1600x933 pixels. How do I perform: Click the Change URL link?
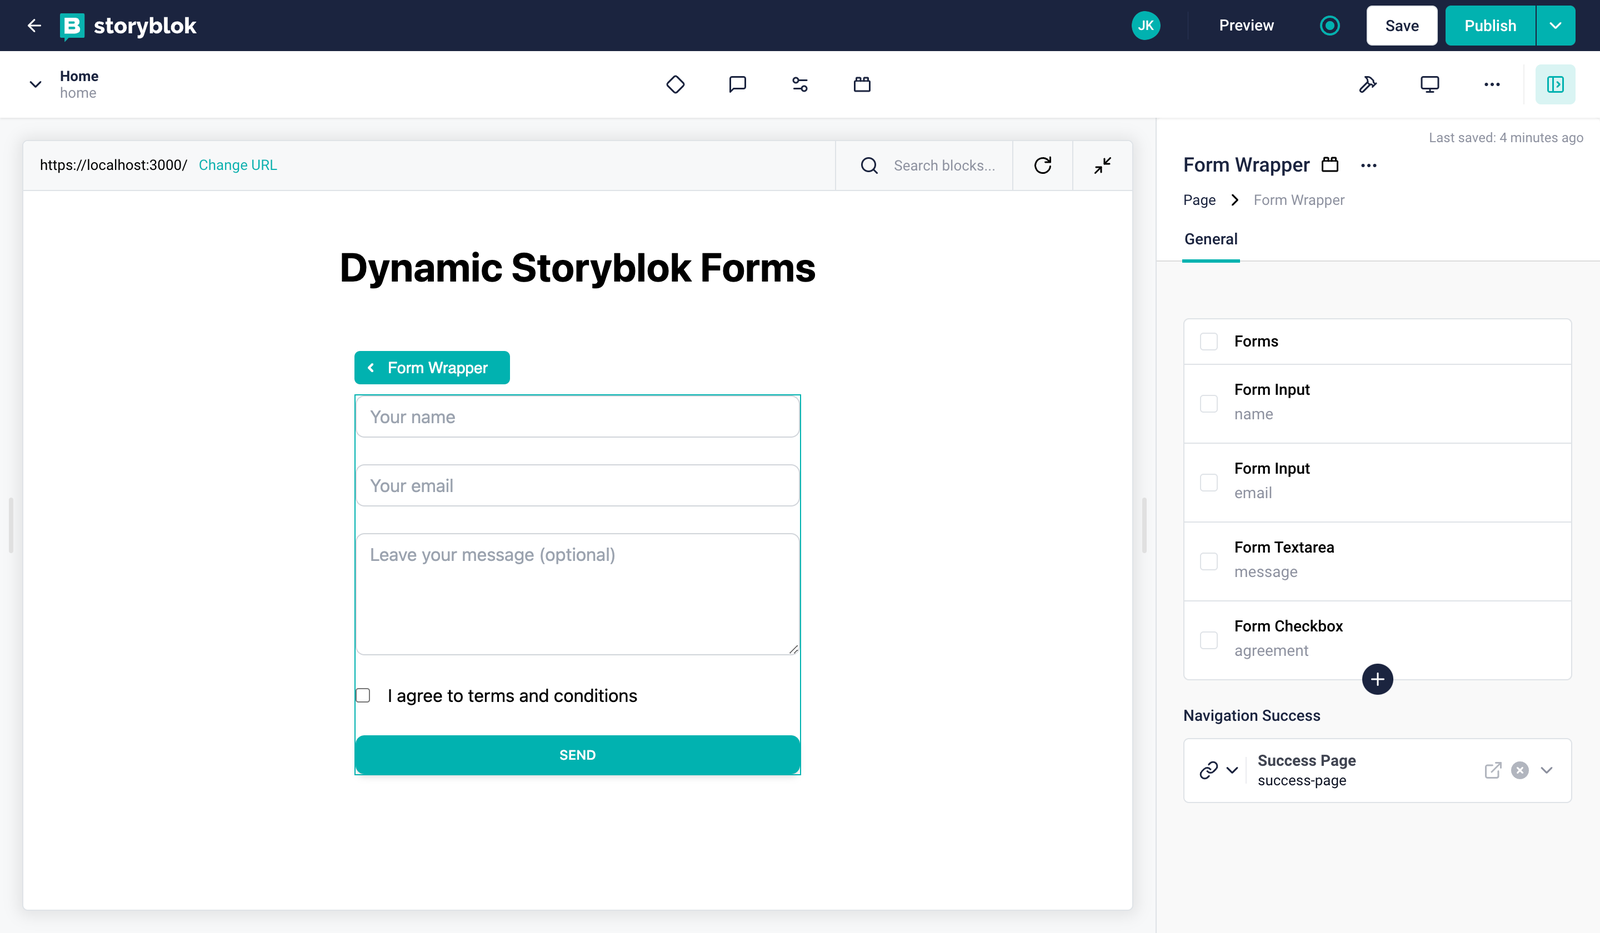pos(238,165)
